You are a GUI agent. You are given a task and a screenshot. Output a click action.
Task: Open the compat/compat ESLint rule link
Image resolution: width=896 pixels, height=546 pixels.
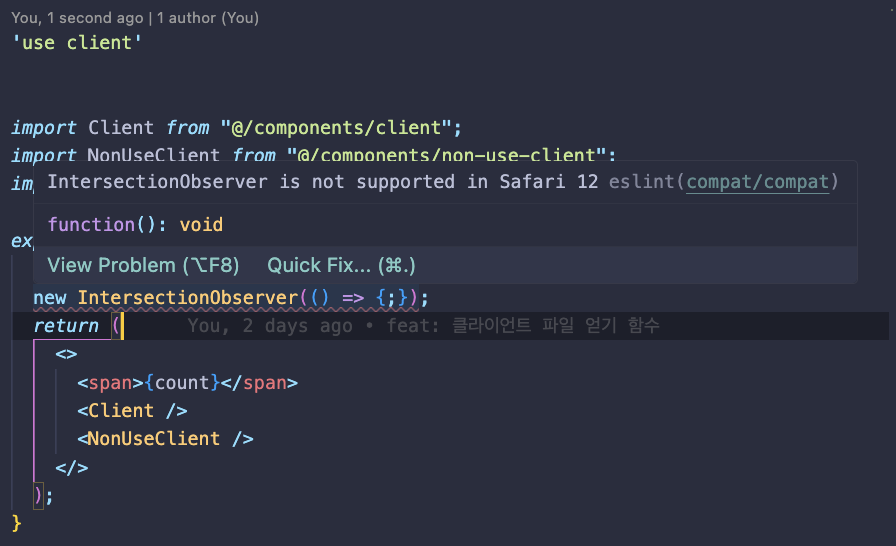coord(758,182)
